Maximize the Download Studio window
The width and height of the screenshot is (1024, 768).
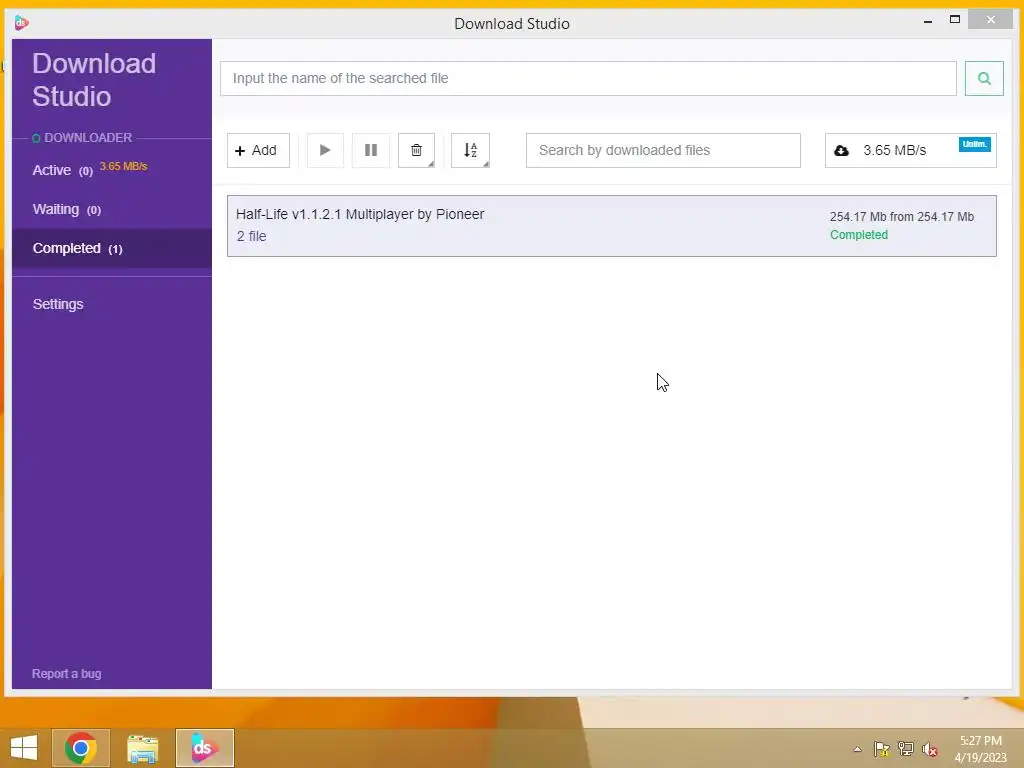955,20
